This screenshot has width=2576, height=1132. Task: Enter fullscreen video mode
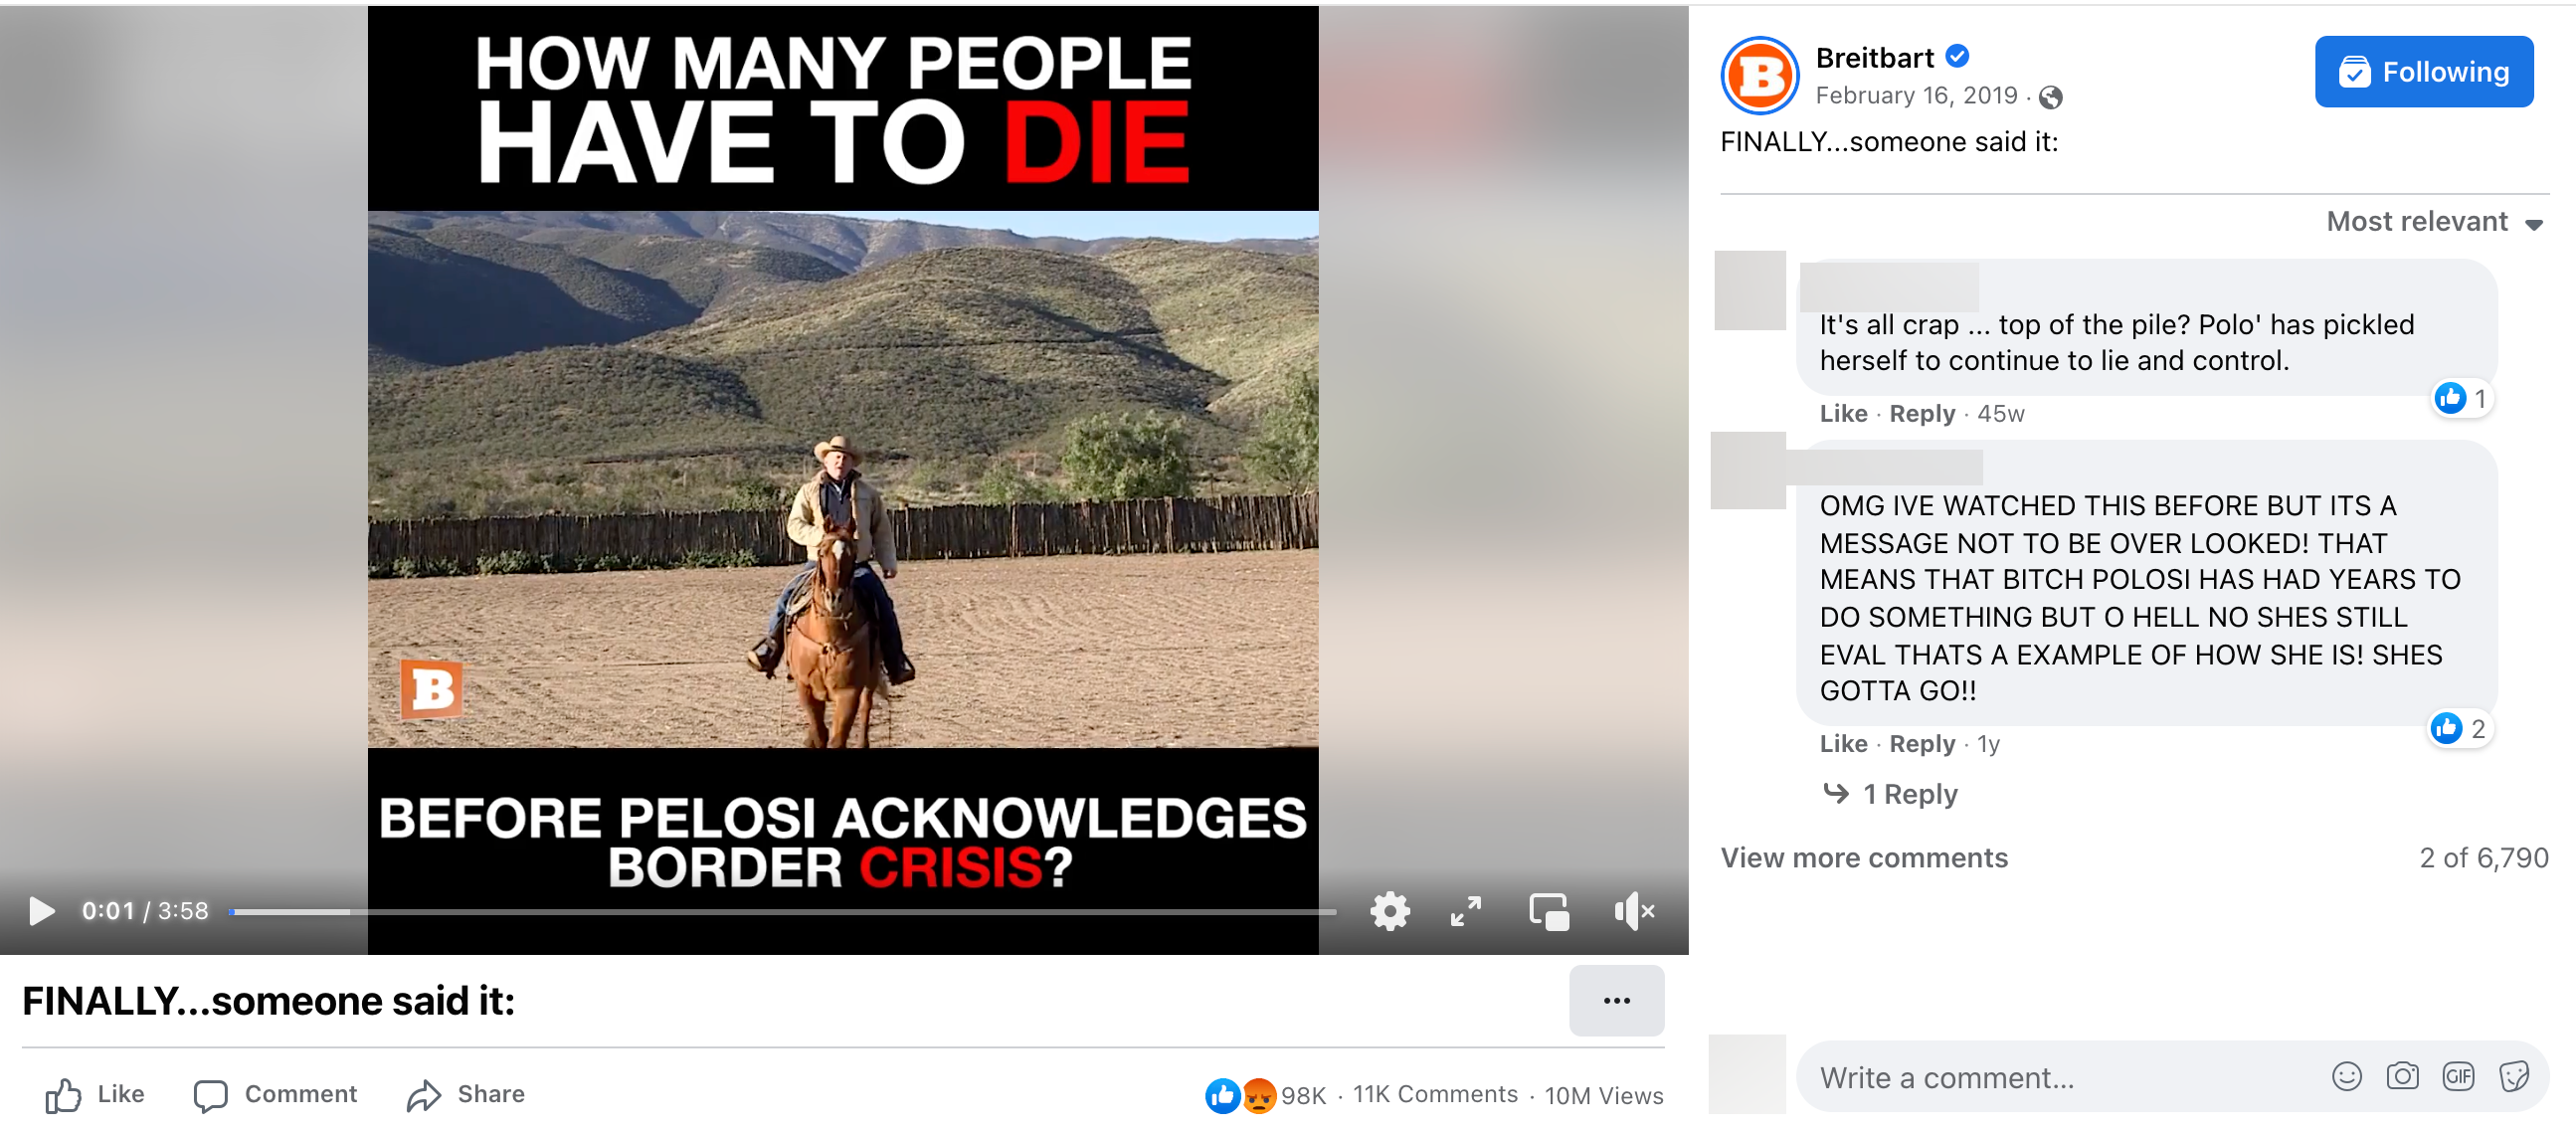point(1466,911)
